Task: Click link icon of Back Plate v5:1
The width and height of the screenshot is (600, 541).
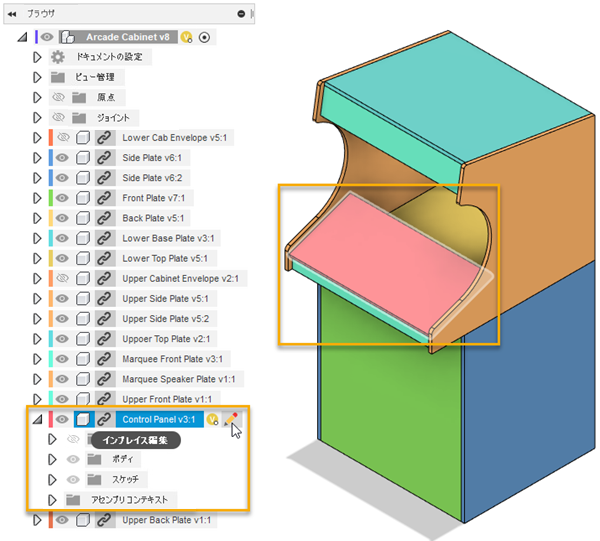Action: pos(104,218)
